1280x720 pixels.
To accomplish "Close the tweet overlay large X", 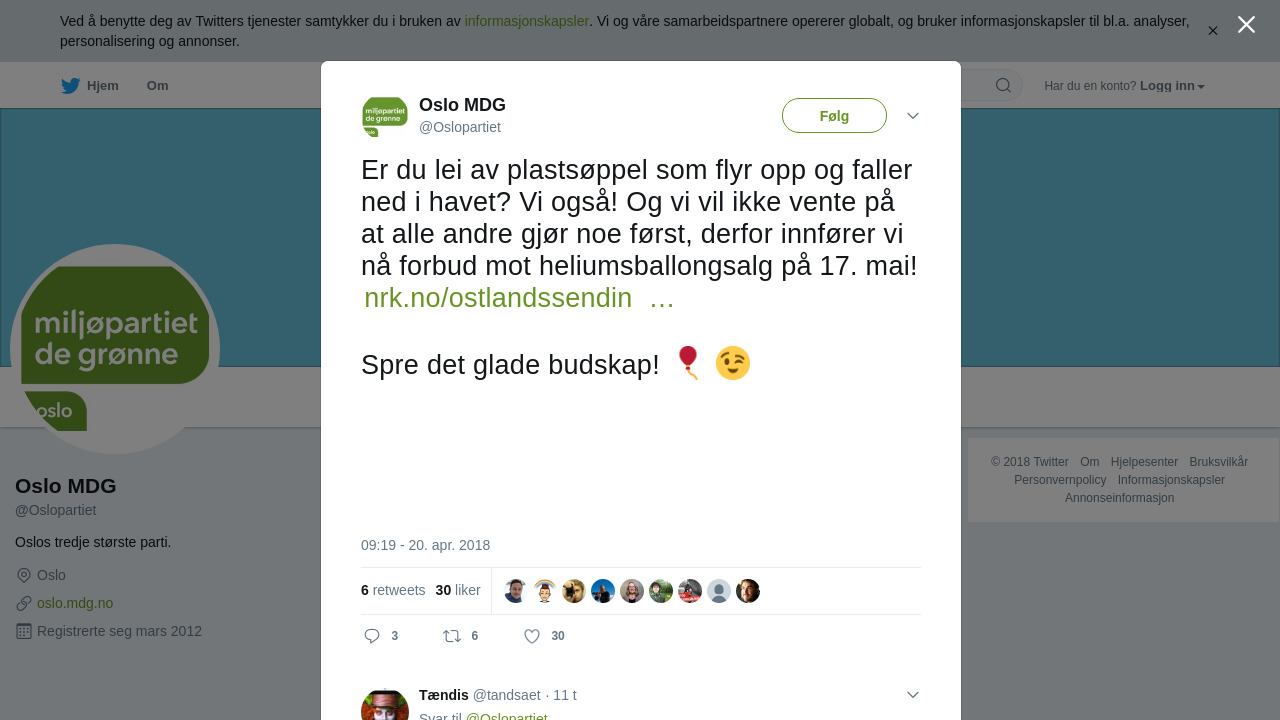I will click(1246, 24).
